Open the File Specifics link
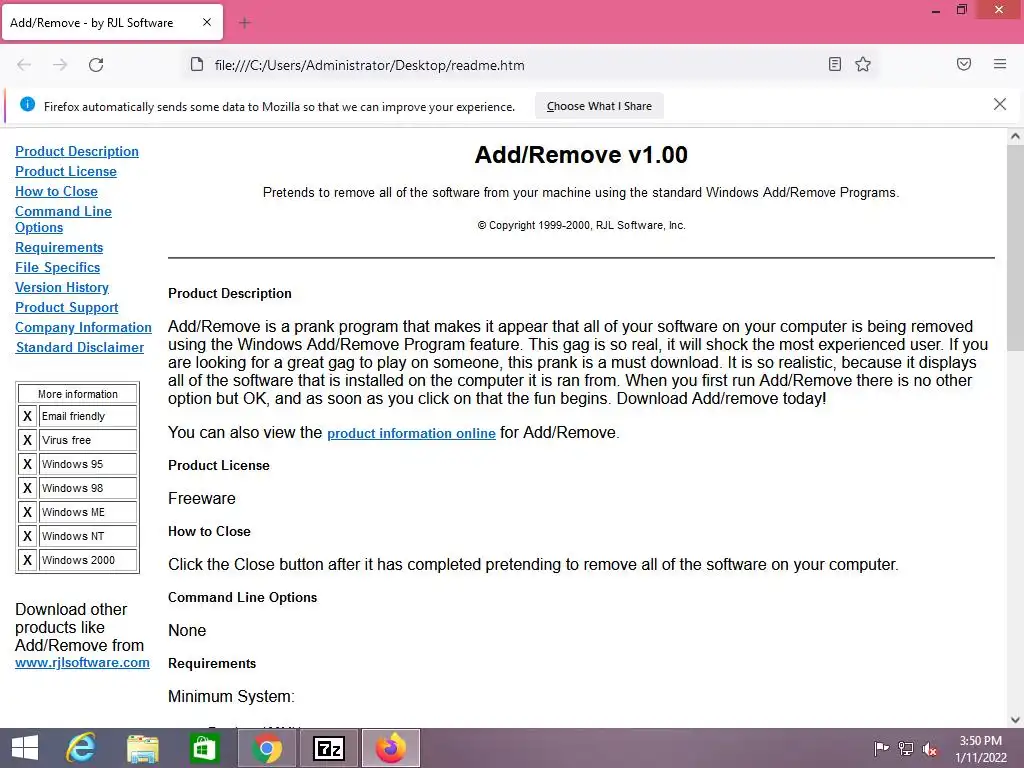 click(x=57, y=267)
